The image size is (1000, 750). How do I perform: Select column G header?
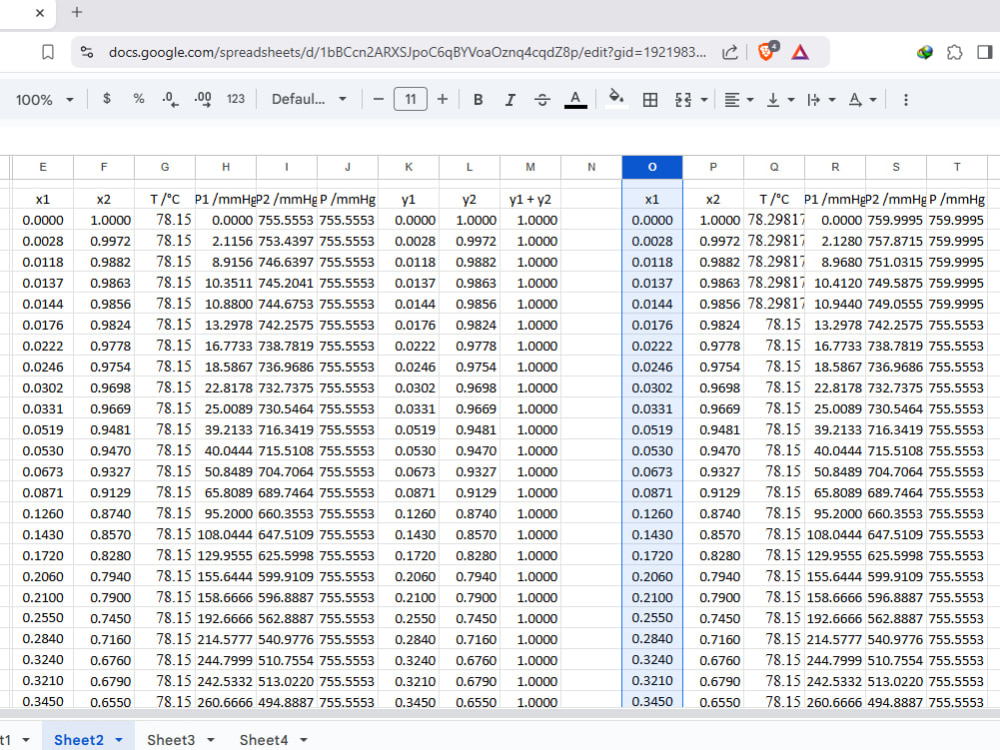165,167
